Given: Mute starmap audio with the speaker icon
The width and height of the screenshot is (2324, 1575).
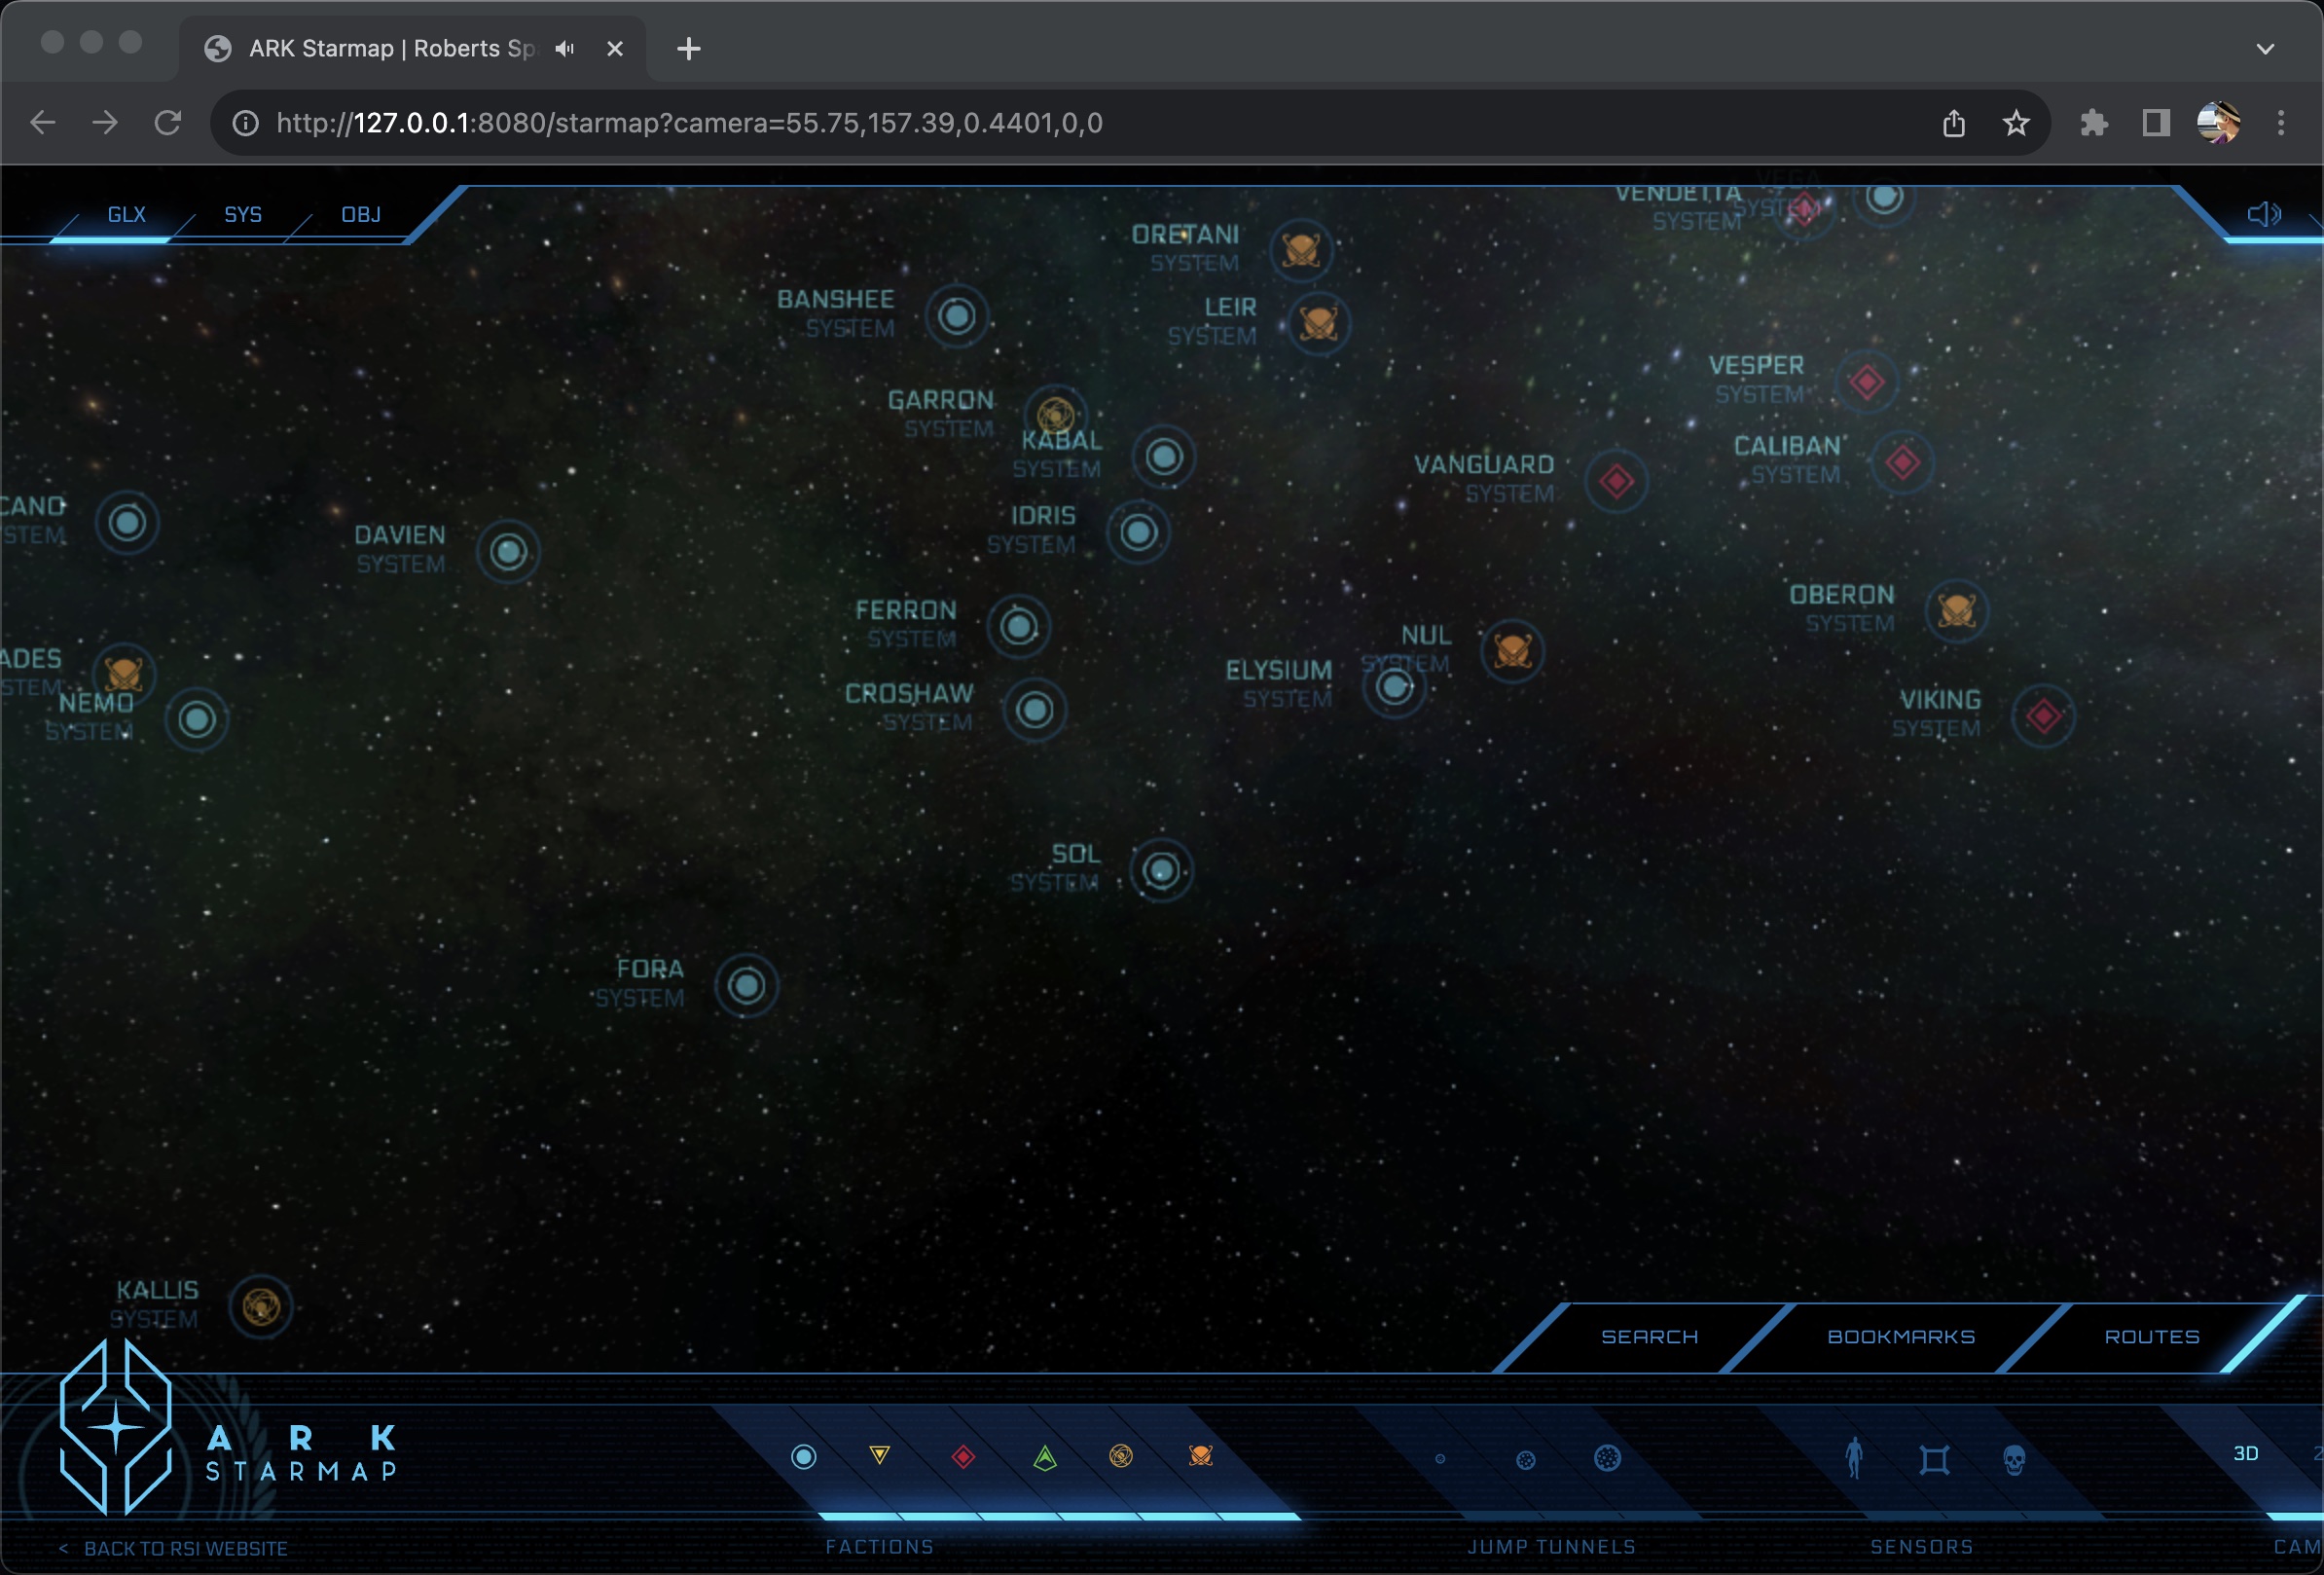Looking at the screenshot, I should (2262, 214).
